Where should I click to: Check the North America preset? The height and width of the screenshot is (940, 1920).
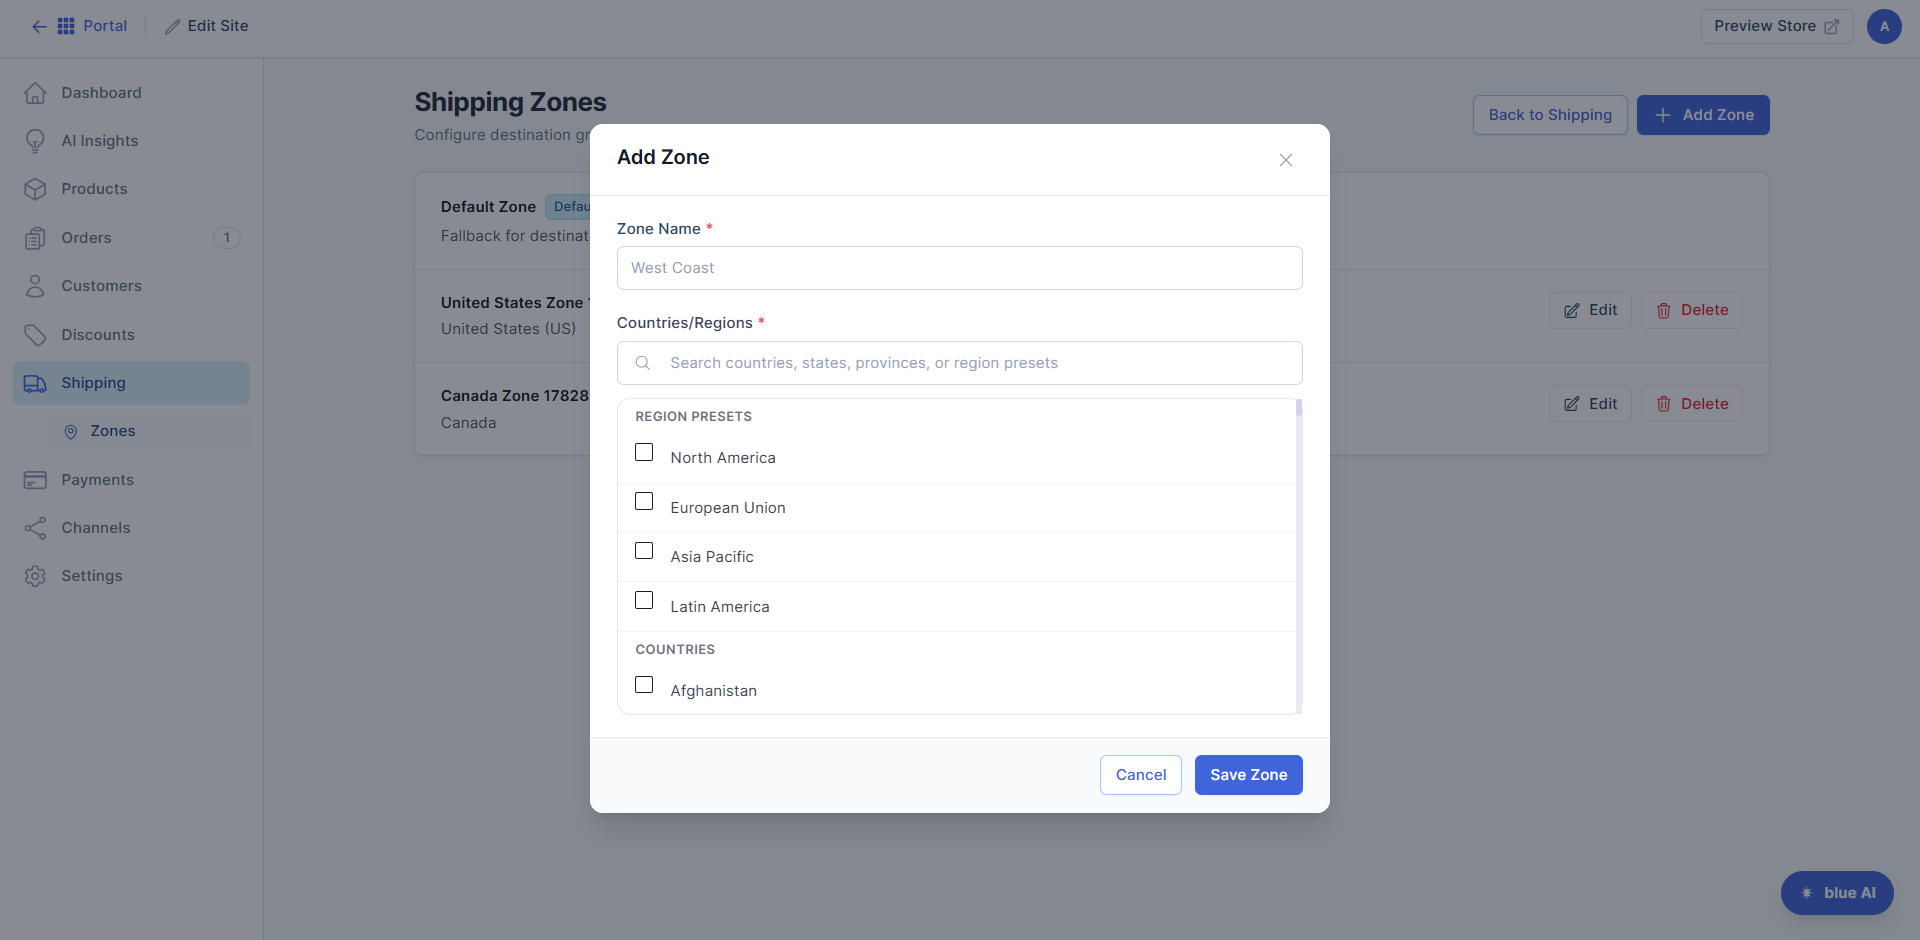click(644, 452)
